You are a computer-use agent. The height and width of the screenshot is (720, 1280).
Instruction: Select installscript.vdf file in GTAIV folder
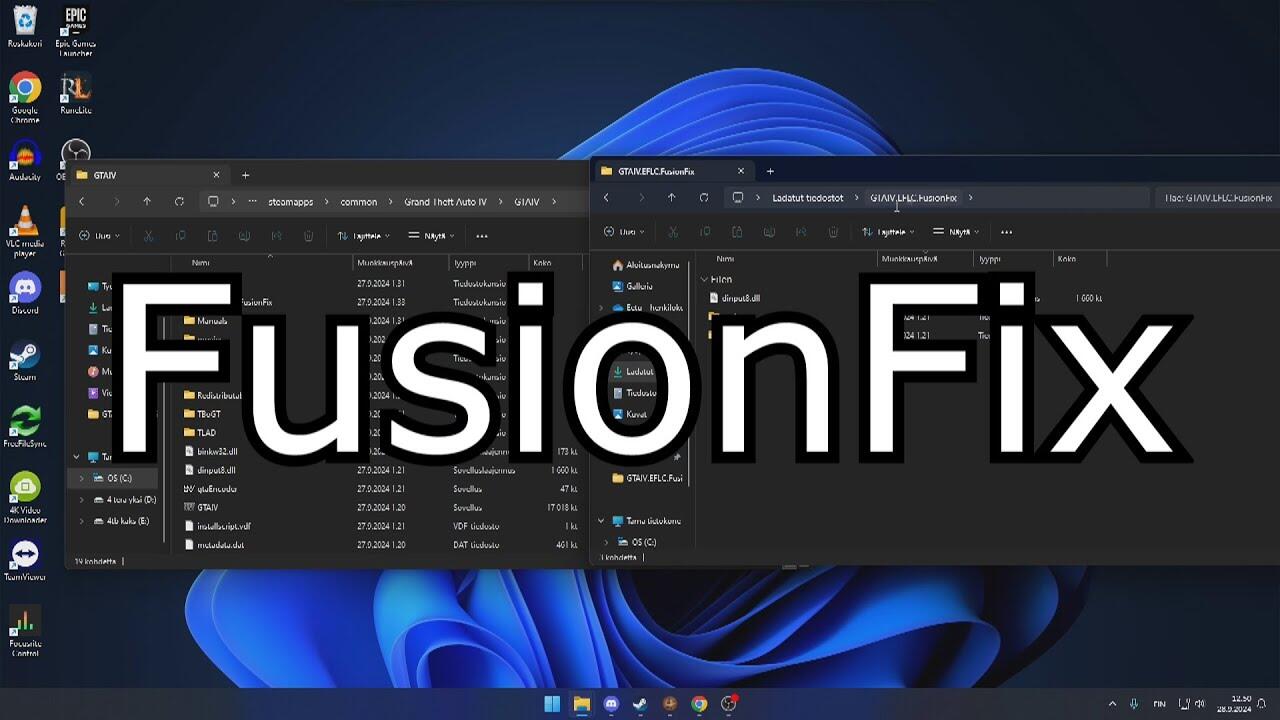click(x=224, y=526)
